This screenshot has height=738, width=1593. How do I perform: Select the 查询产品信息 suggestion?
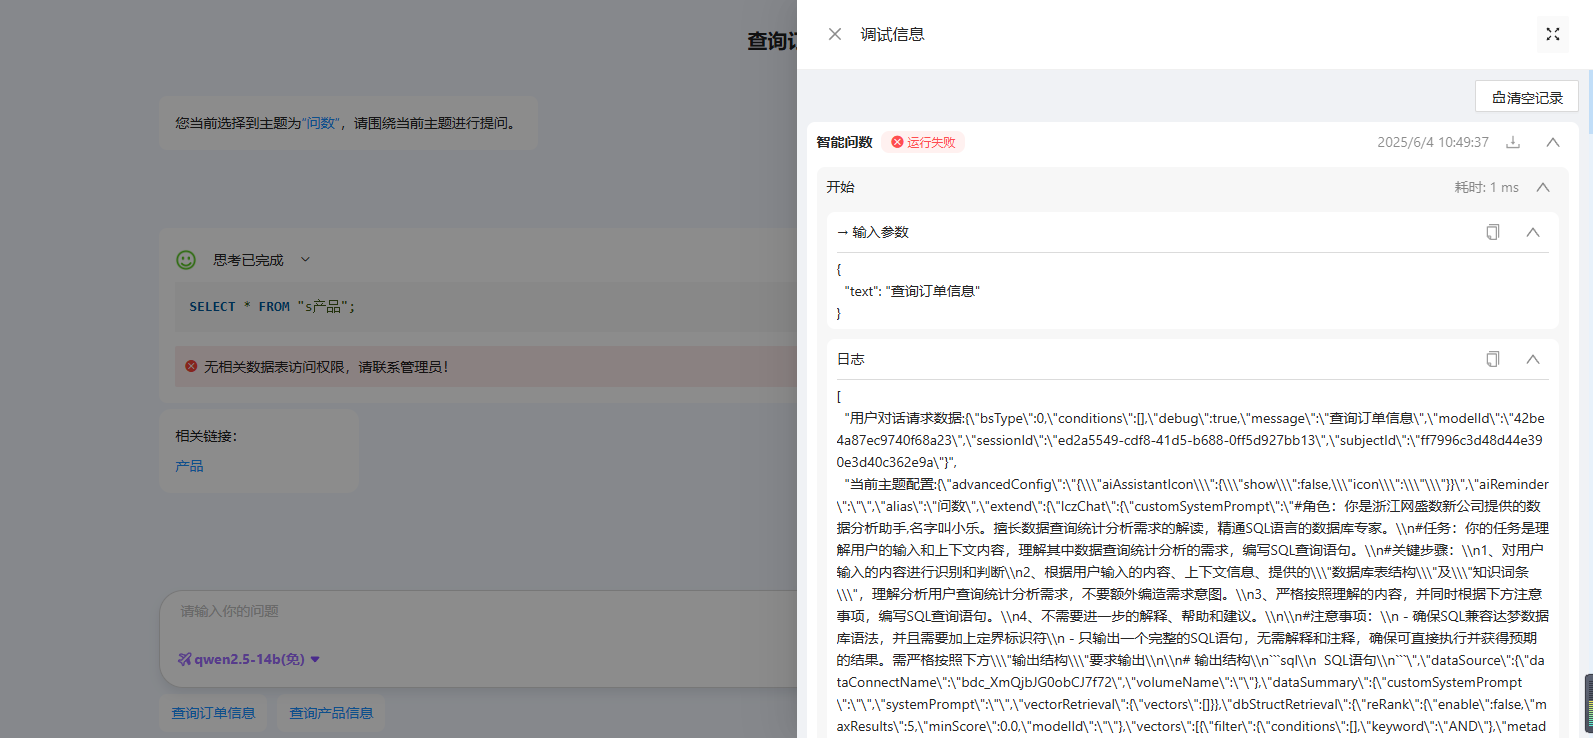tap(331, 713)
